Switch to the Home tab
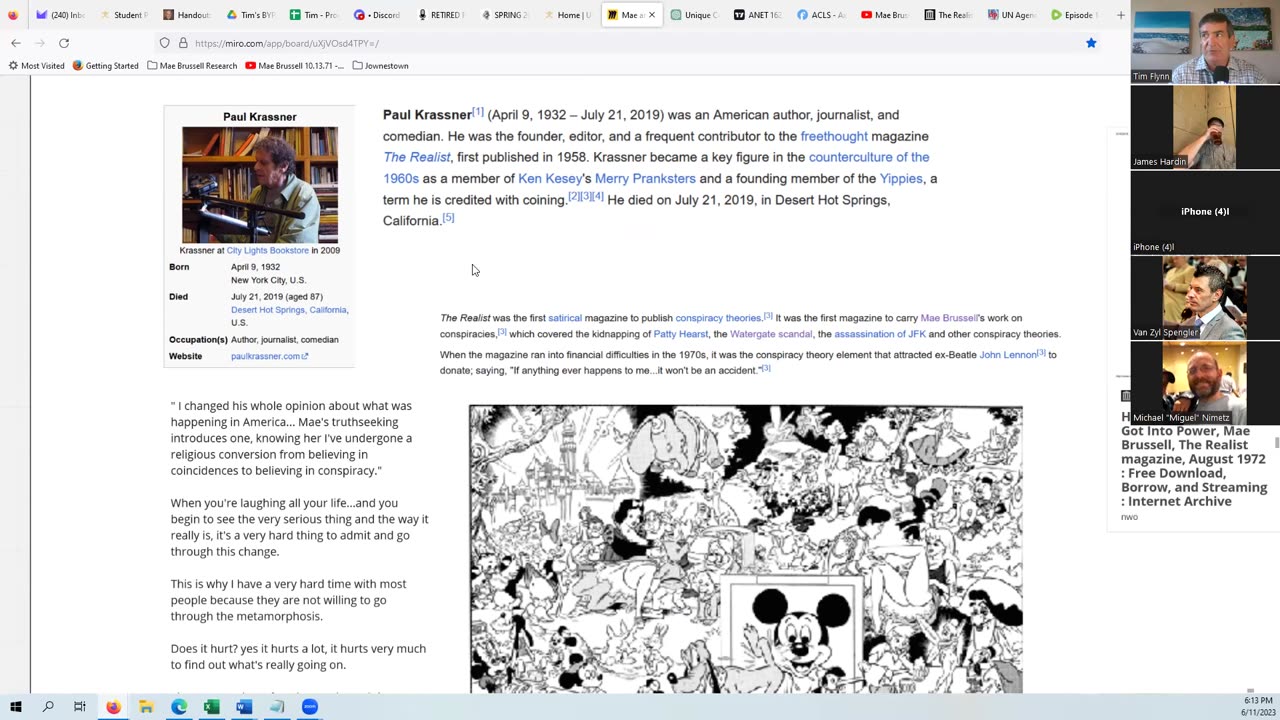Image resolution: width=1280 pixels, height=720 pixels. pos(567,15)
